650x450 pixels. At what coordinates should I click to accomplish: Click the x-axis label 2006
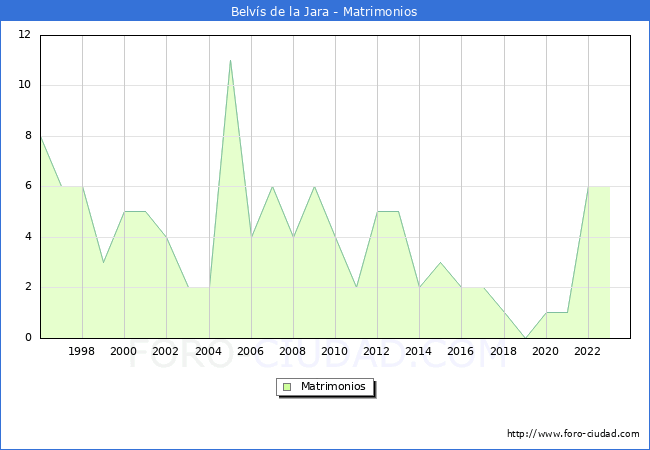coord(250,351)
